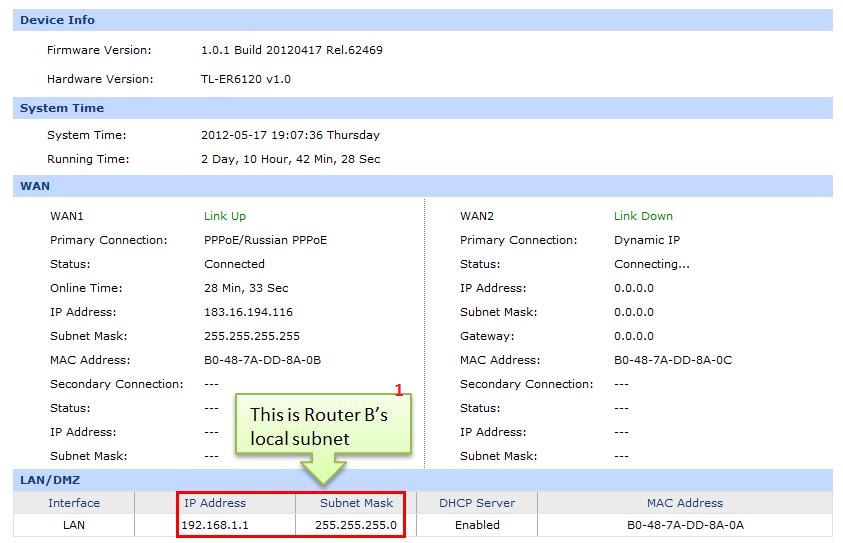Screen dimensions: 843x543
Task: Click the WAN1 label
Action: pos(67,216)
